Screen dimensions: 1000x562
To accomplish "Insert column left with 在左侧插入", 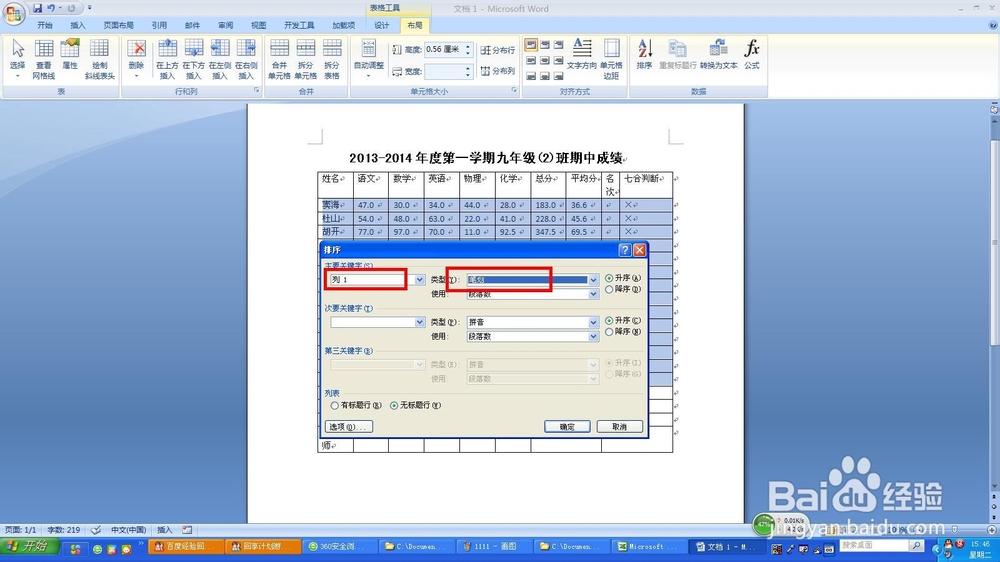I will (x=219, y=59).
